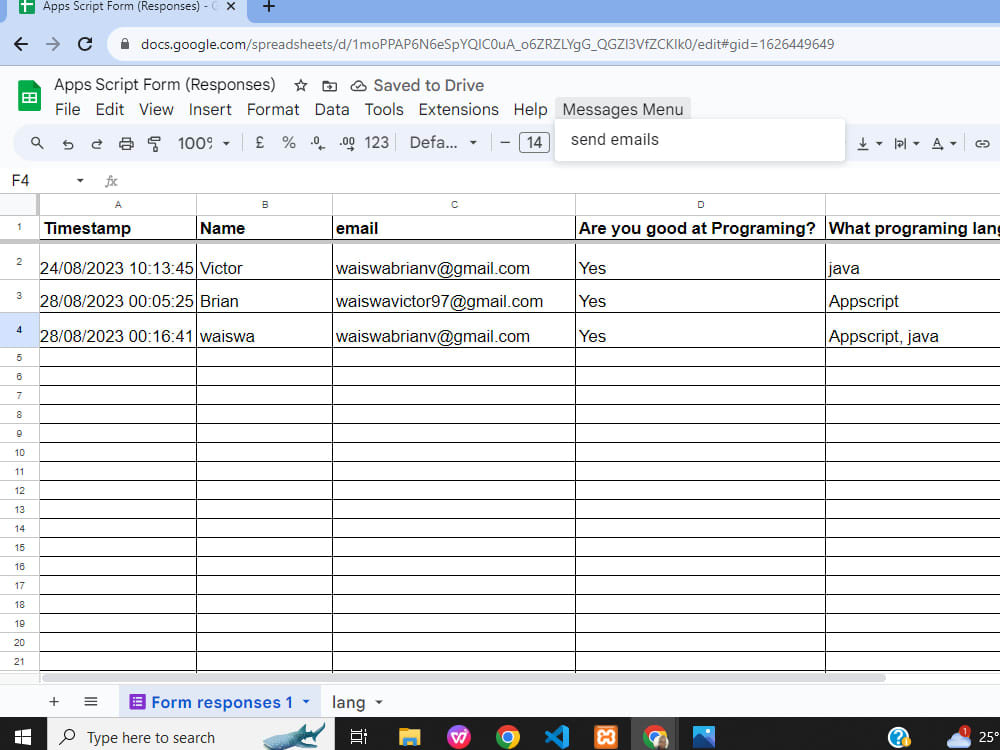
Task: Open the print dialog
Action: point(126,142)
